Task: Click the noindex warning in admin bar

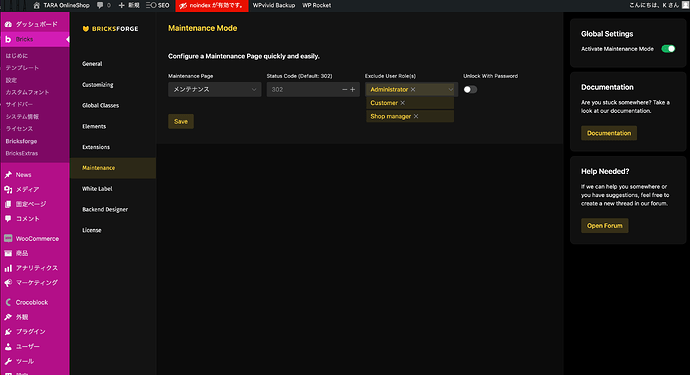Action: point(212,5)
